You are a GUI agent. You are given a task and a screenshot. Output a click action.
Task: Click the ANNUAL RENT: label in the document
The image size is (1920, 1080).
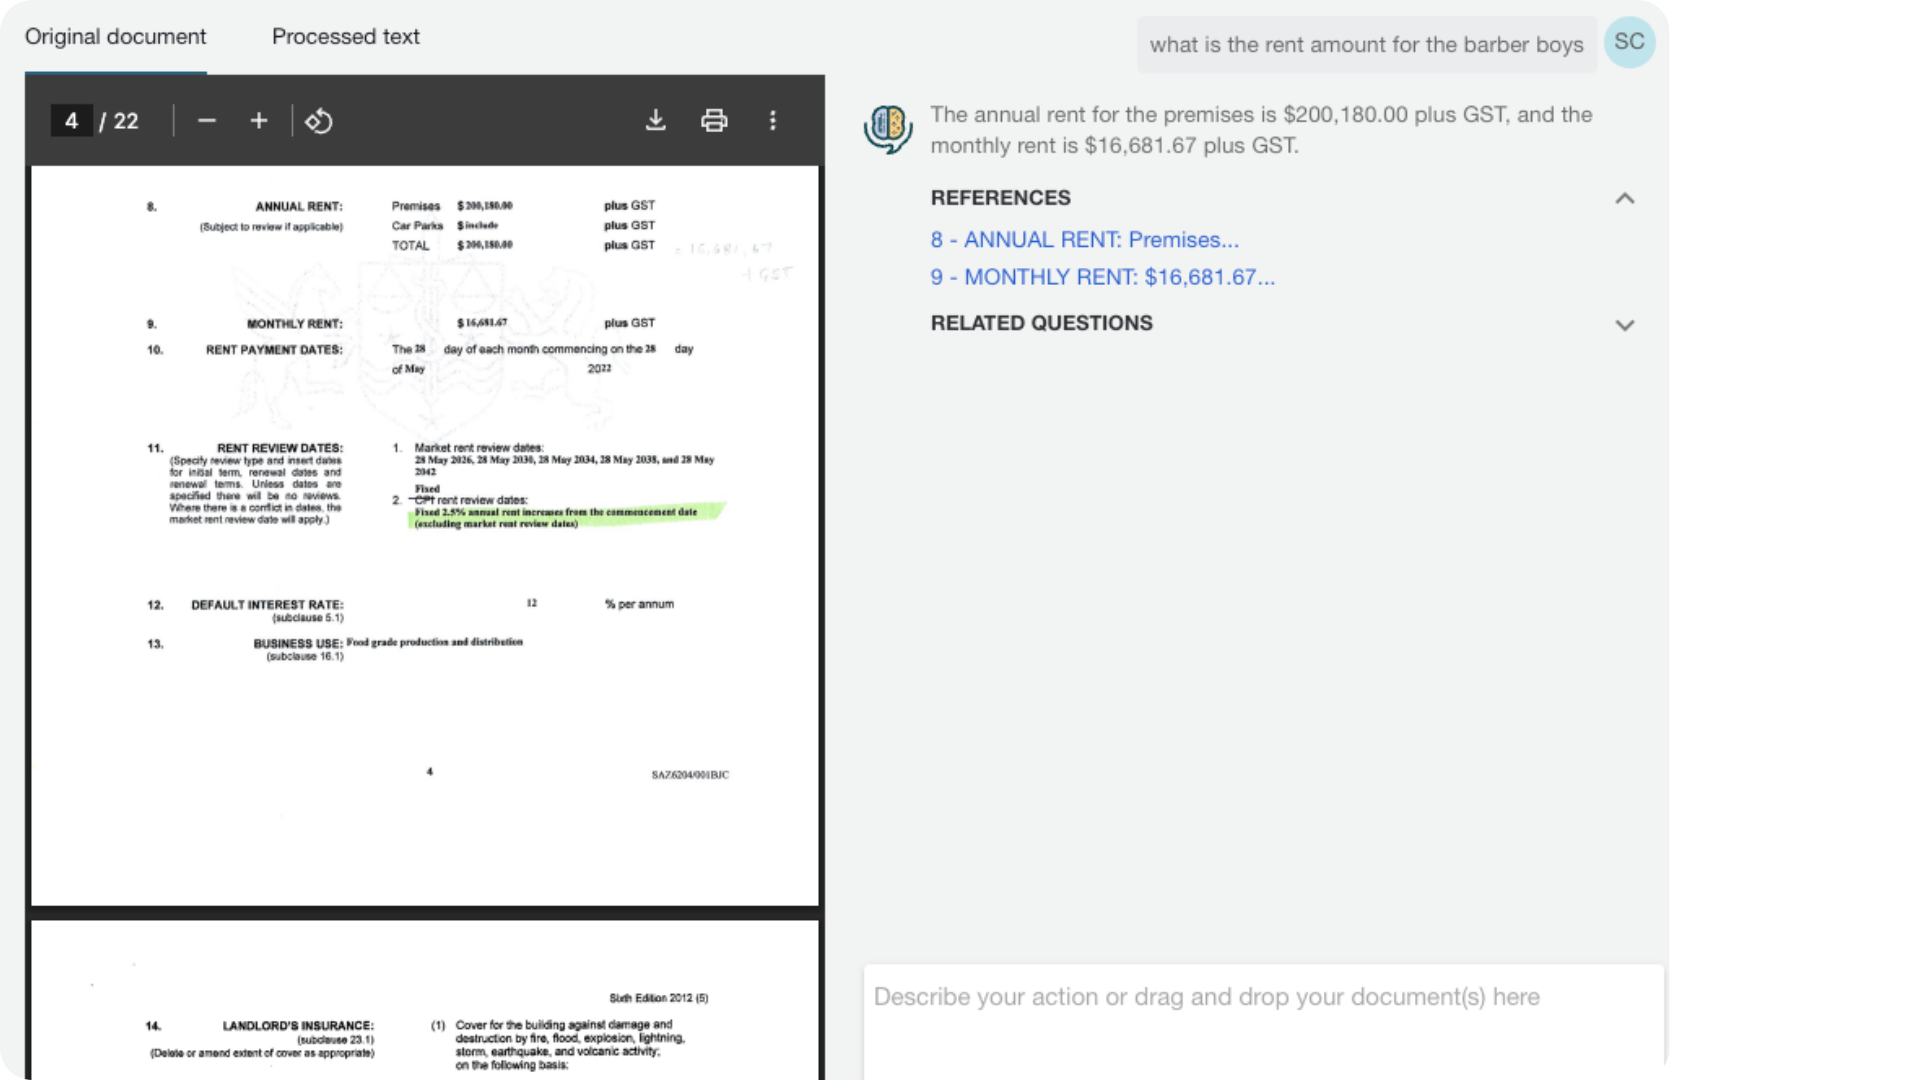[298, 207]
